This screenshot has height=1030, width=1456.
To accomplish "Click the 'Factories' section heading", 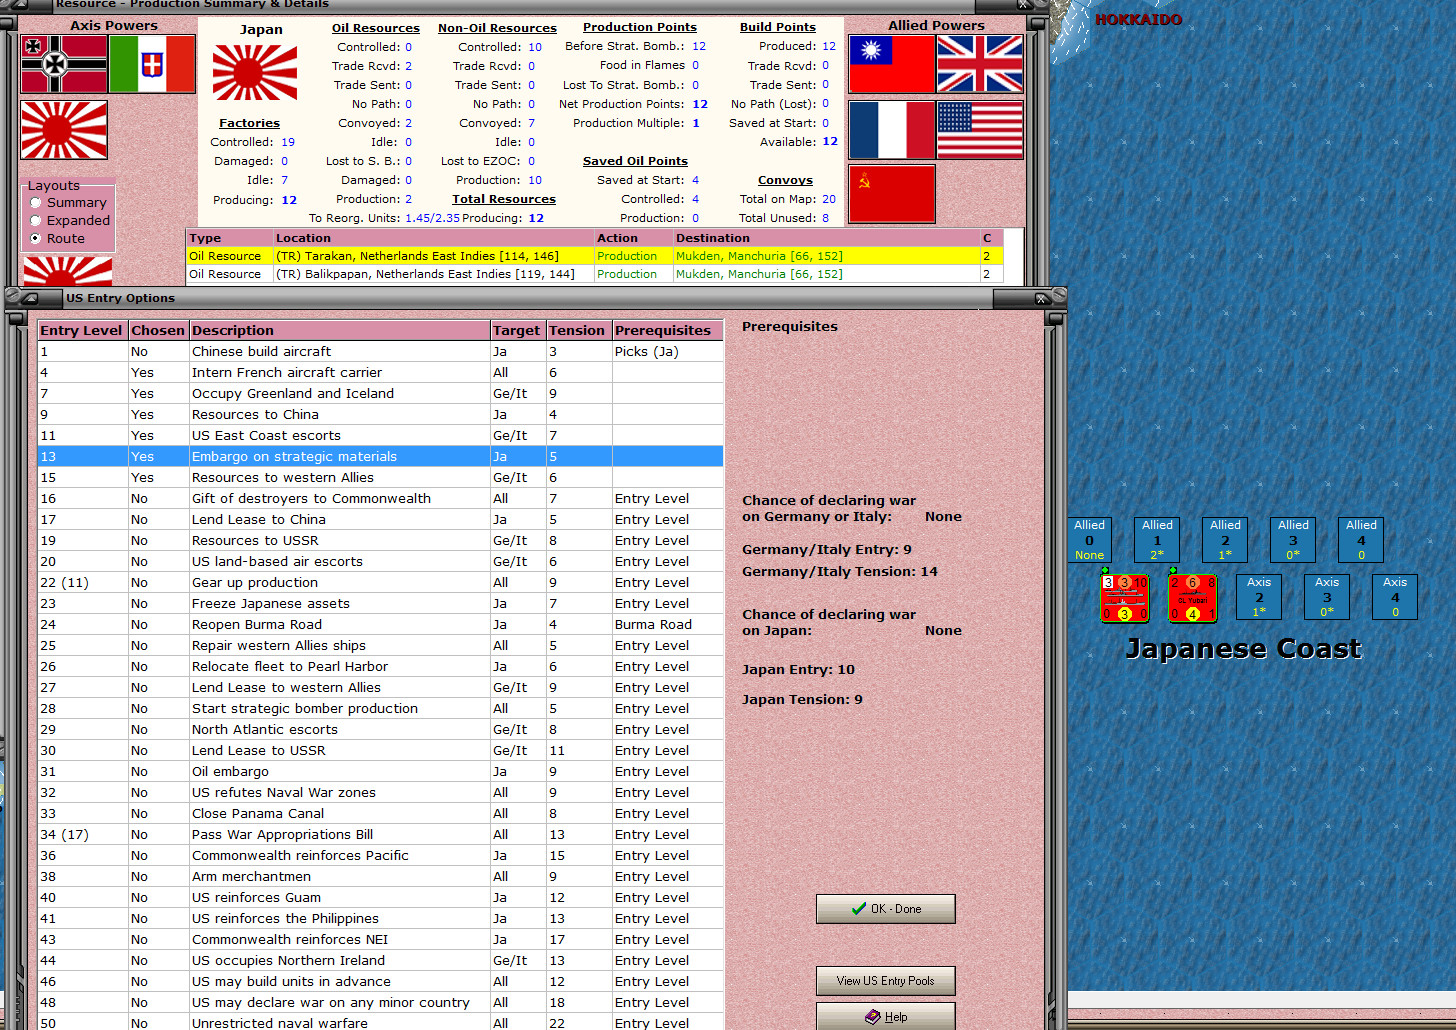I will click(250, 123).
